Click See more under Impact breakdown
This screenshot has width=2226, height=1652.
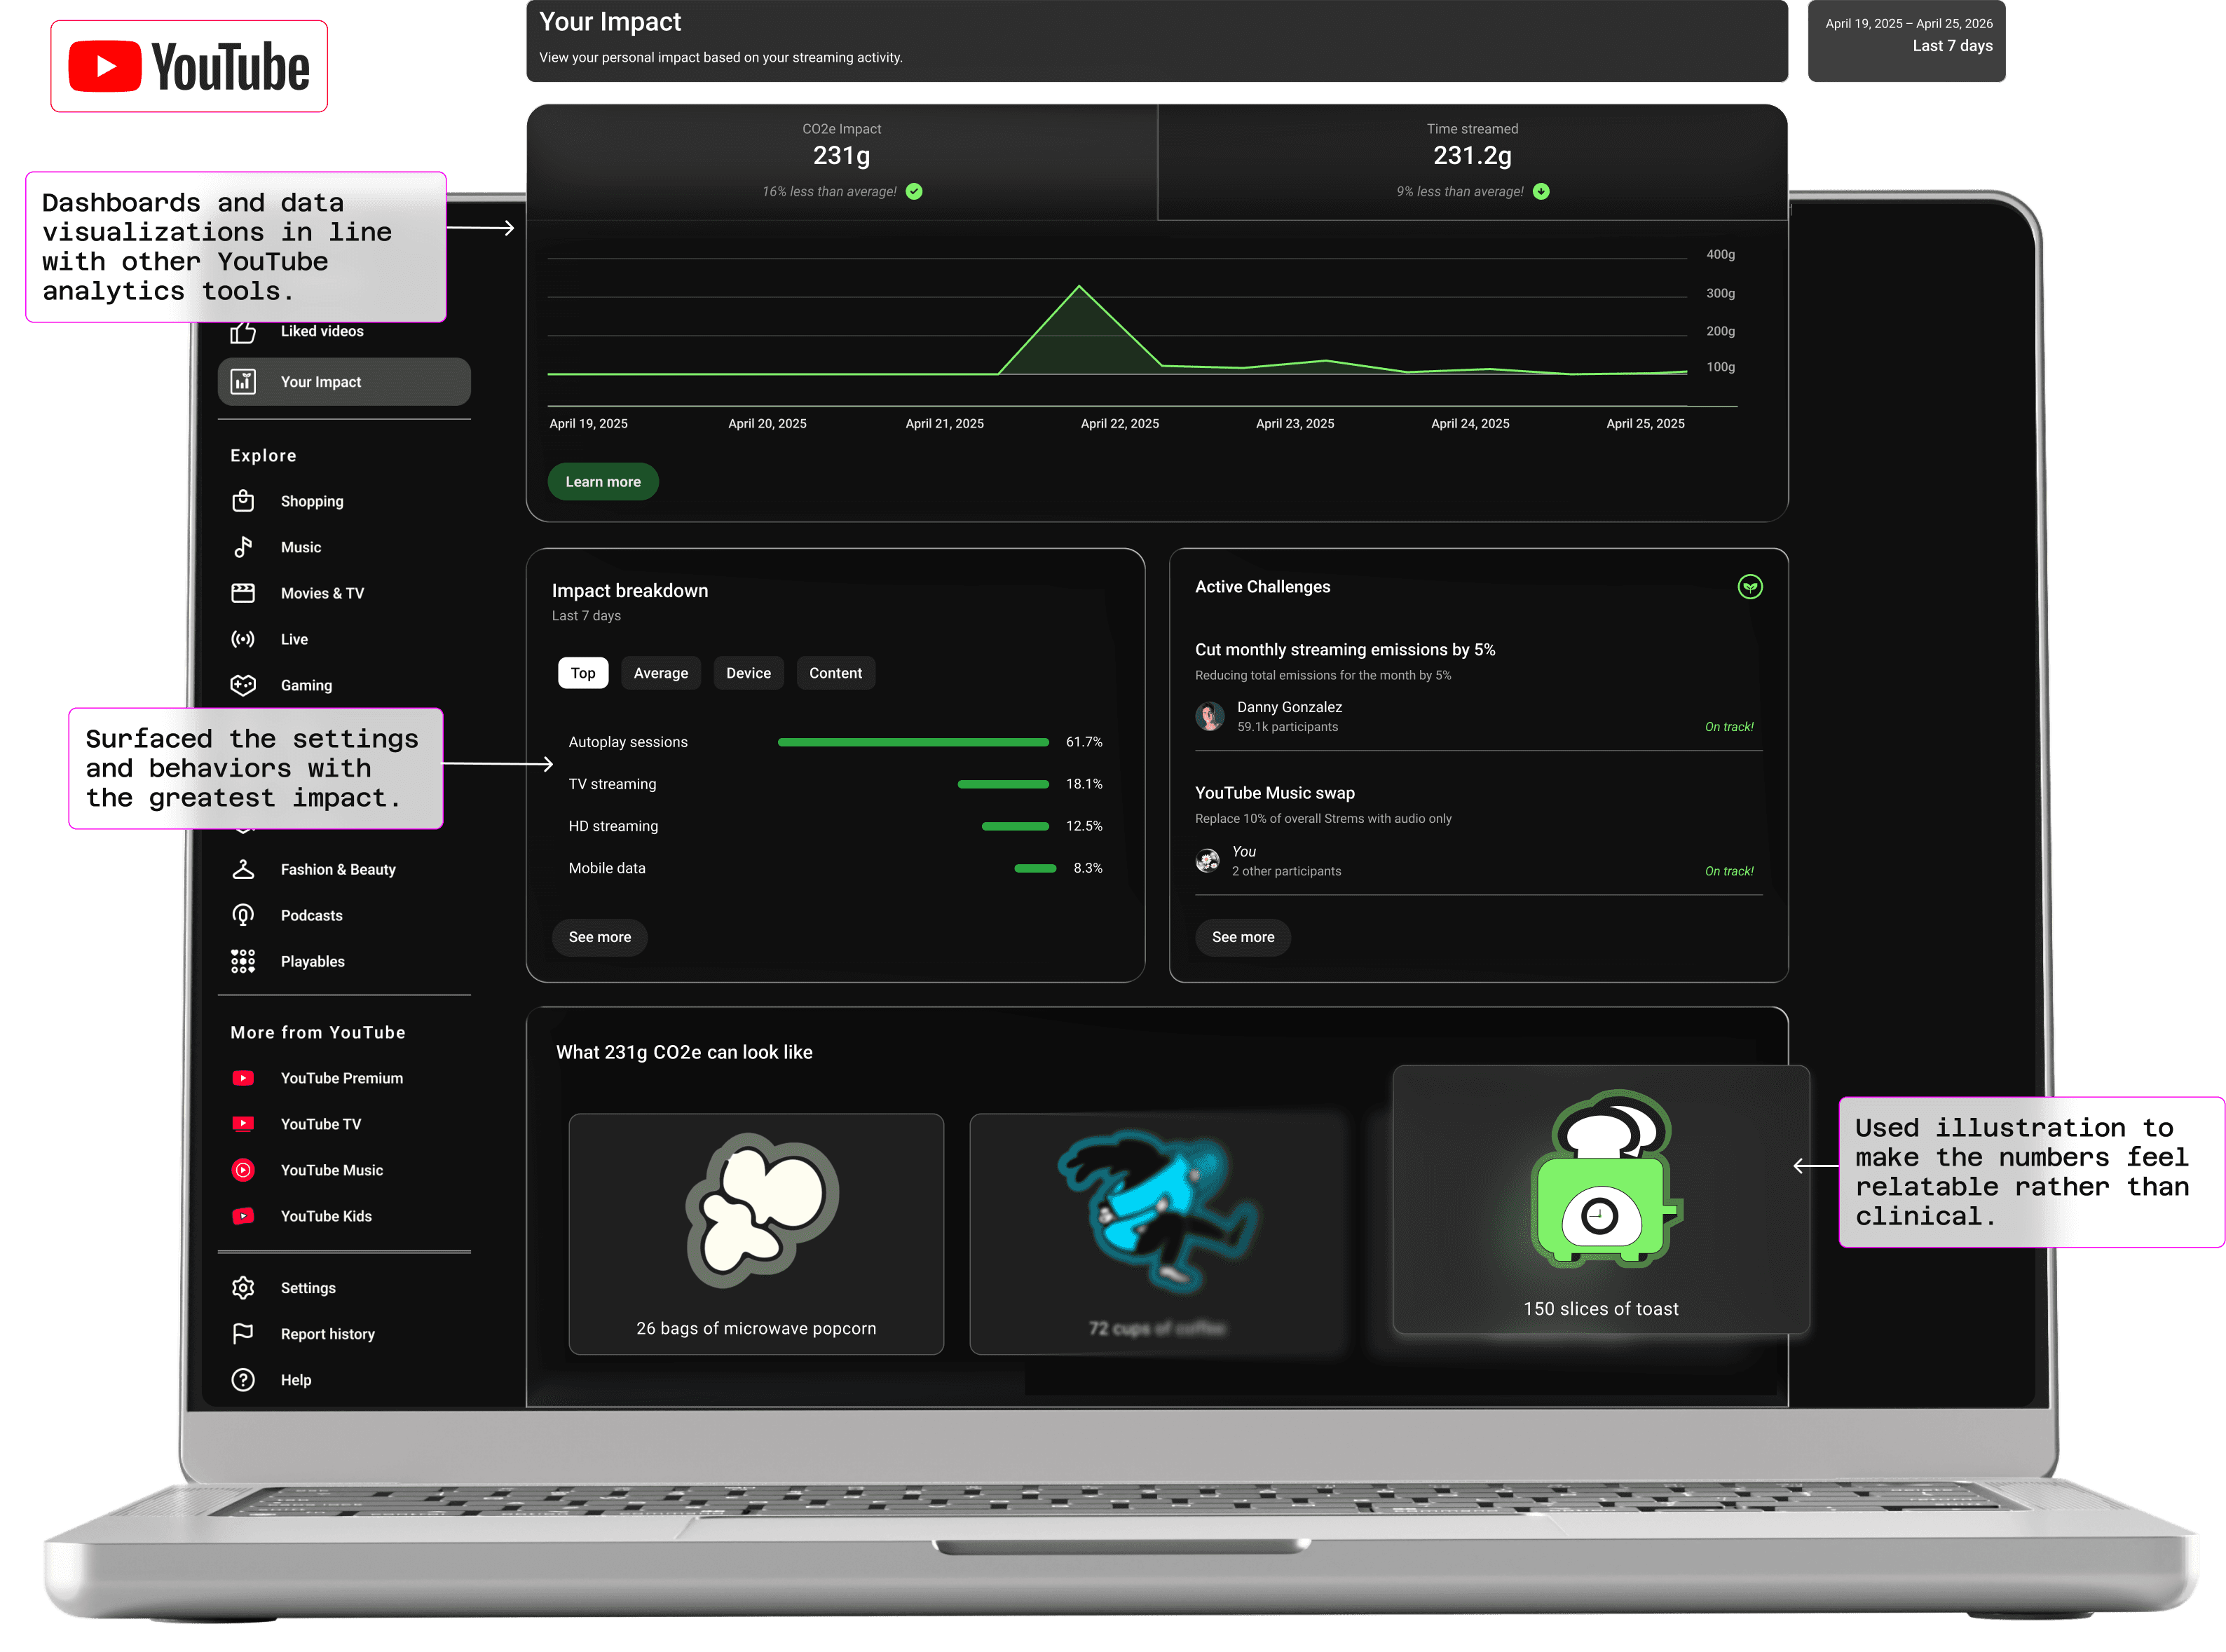click(x=599, y=937)
